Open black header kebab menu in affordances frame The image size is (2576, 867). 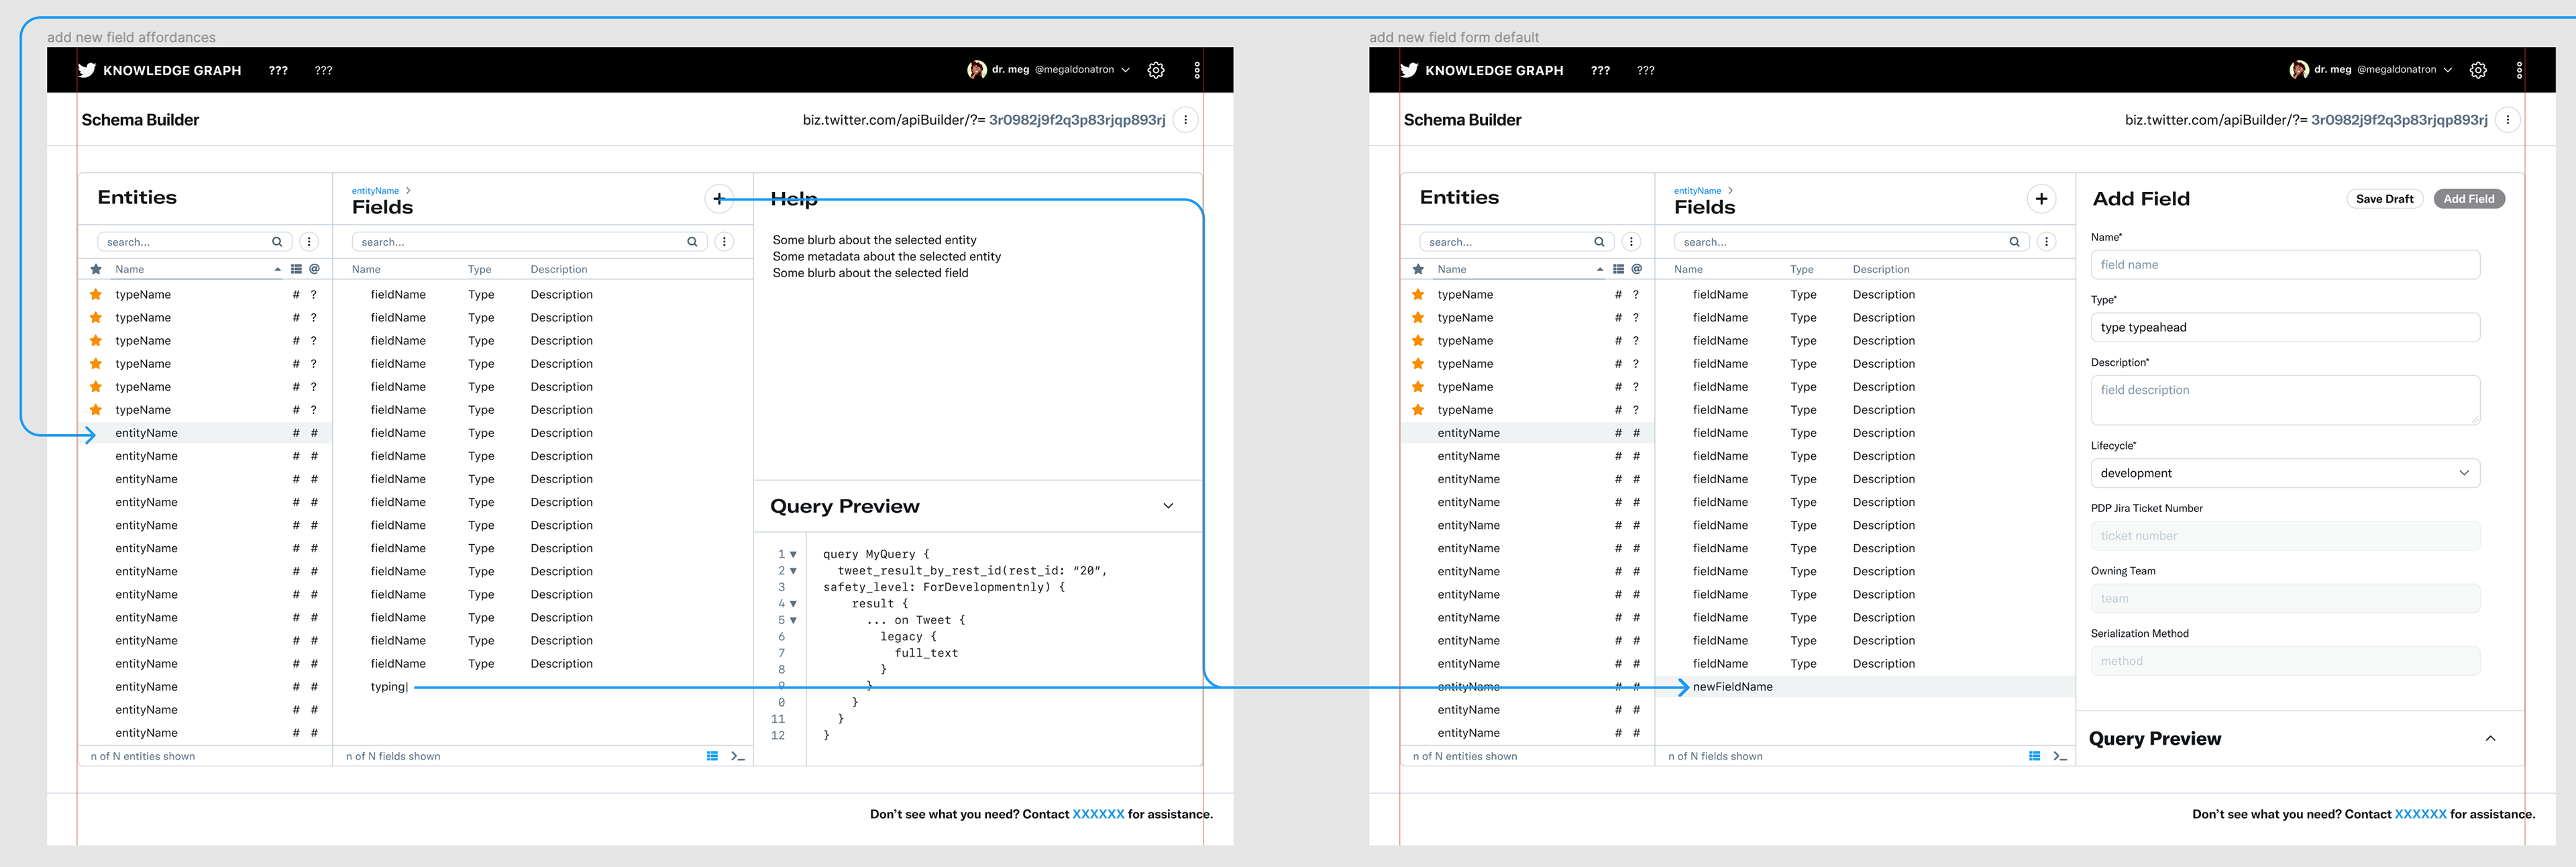1197,70
